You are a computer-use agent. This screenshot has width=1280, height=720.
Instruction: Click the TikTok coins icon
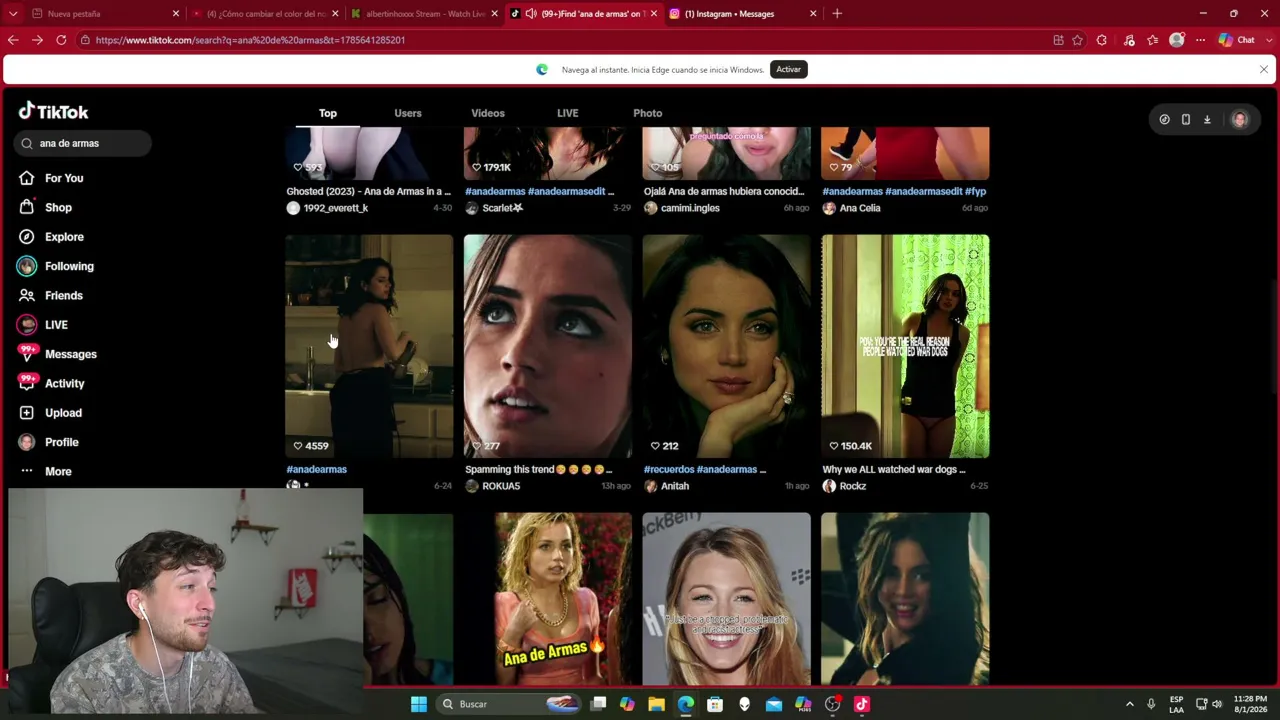[x=1164, y=119]
